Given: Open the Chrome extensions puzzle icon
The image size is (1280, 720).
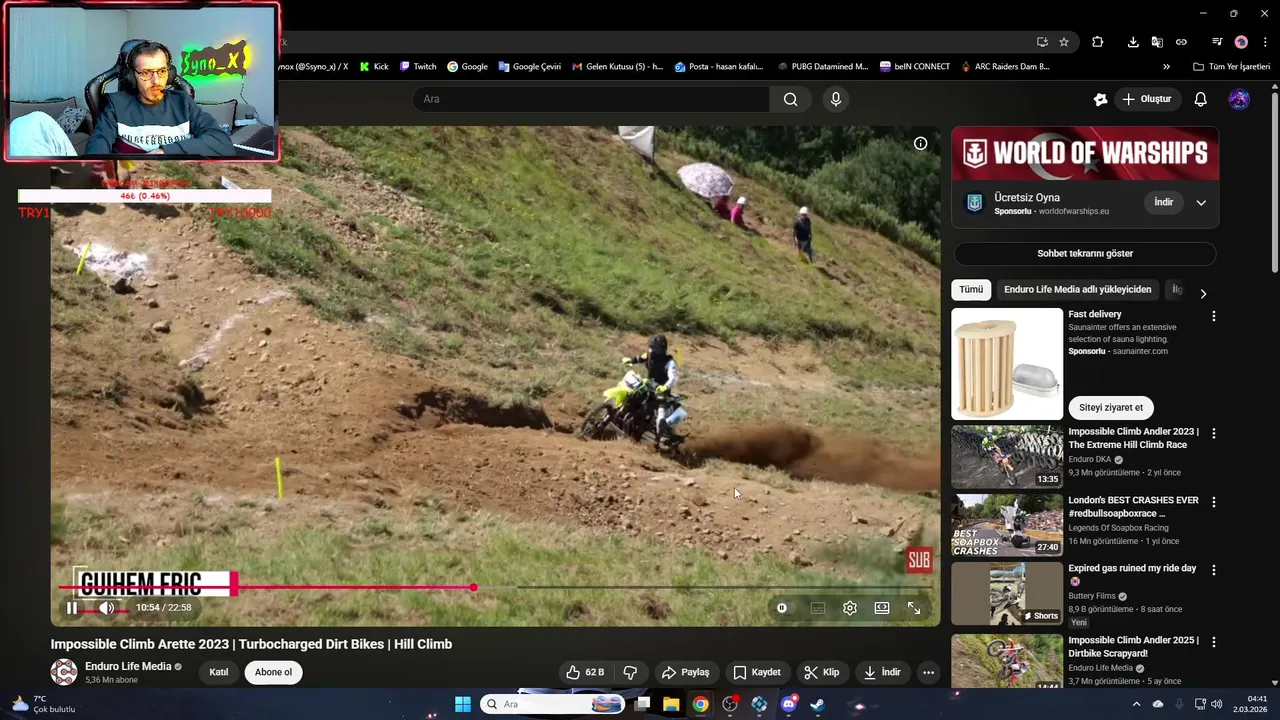Looking at the screenshot, I should coord(1097,42).
